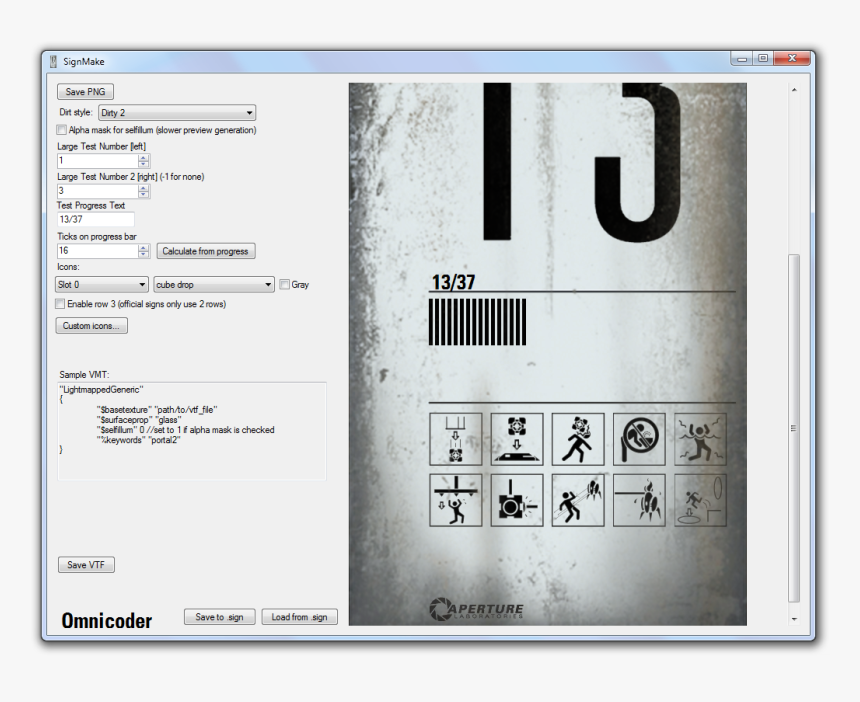860x702 pixels.
Task: Open the cube drop icon dropdown
Action: pos(214,285)
